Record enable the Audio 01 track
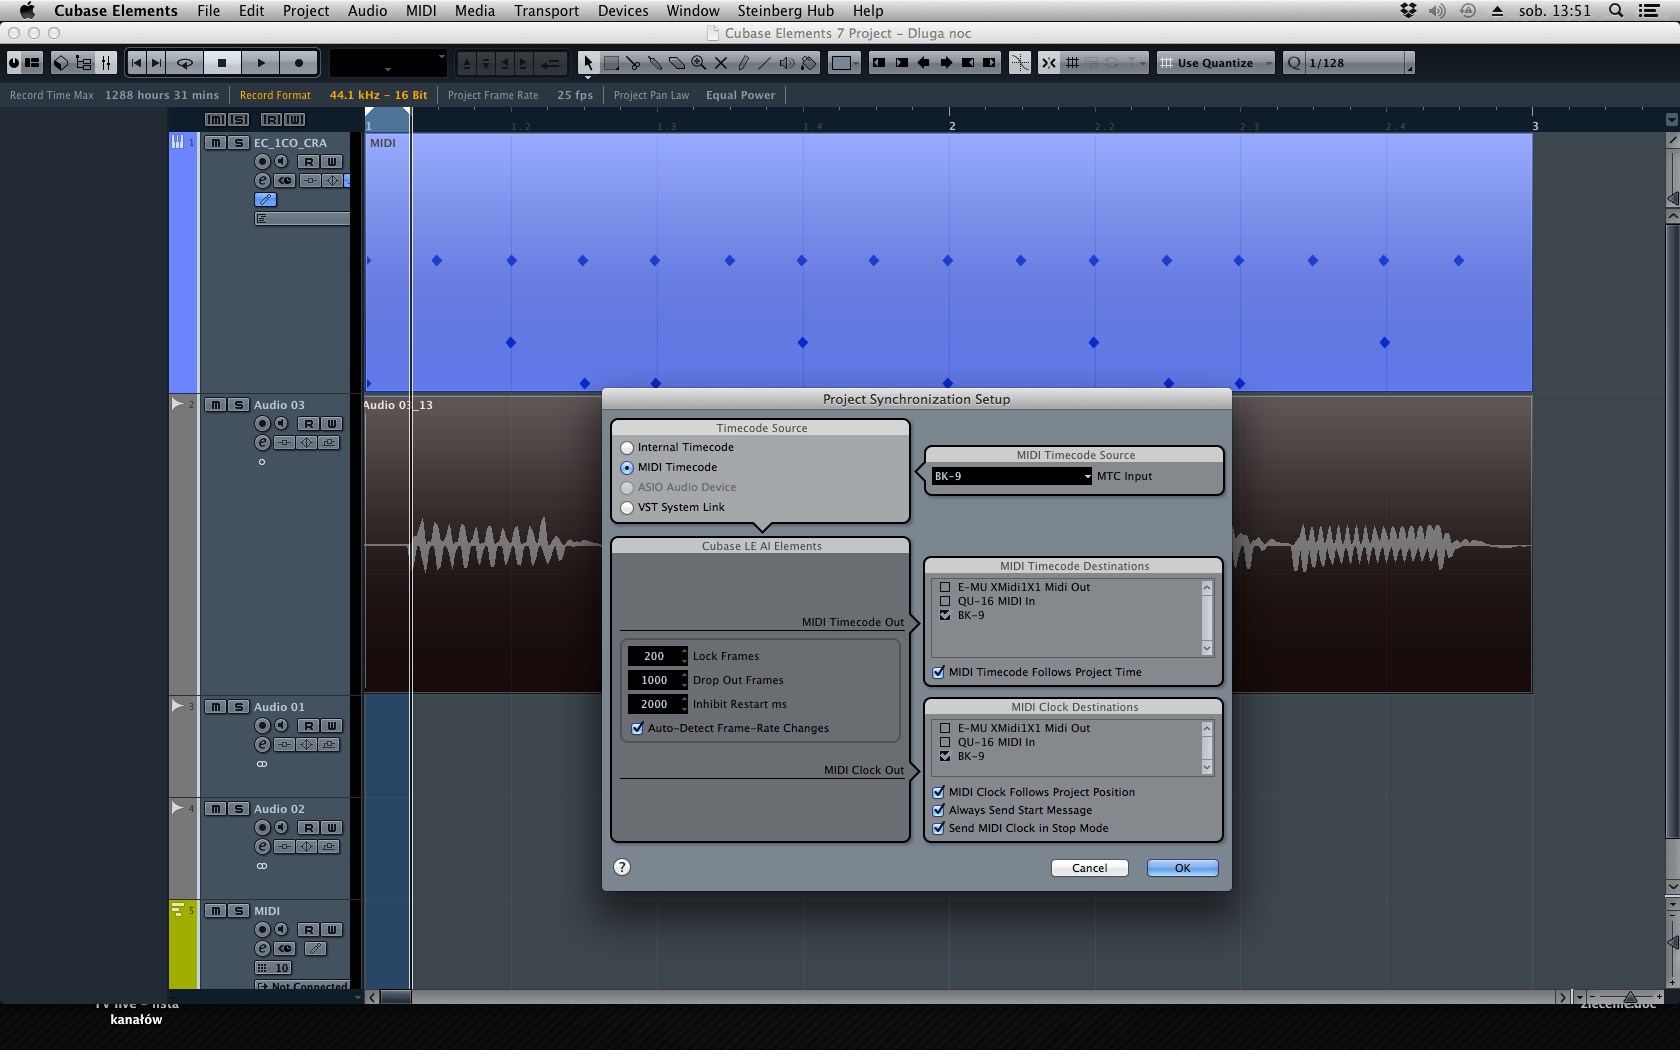The image size is (1680, 1050). [262, 726]
